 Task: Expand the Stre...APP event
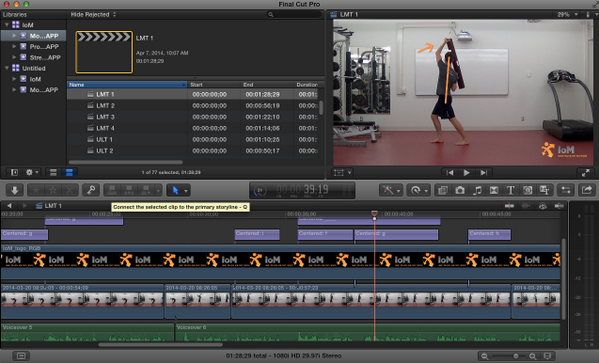14,57
